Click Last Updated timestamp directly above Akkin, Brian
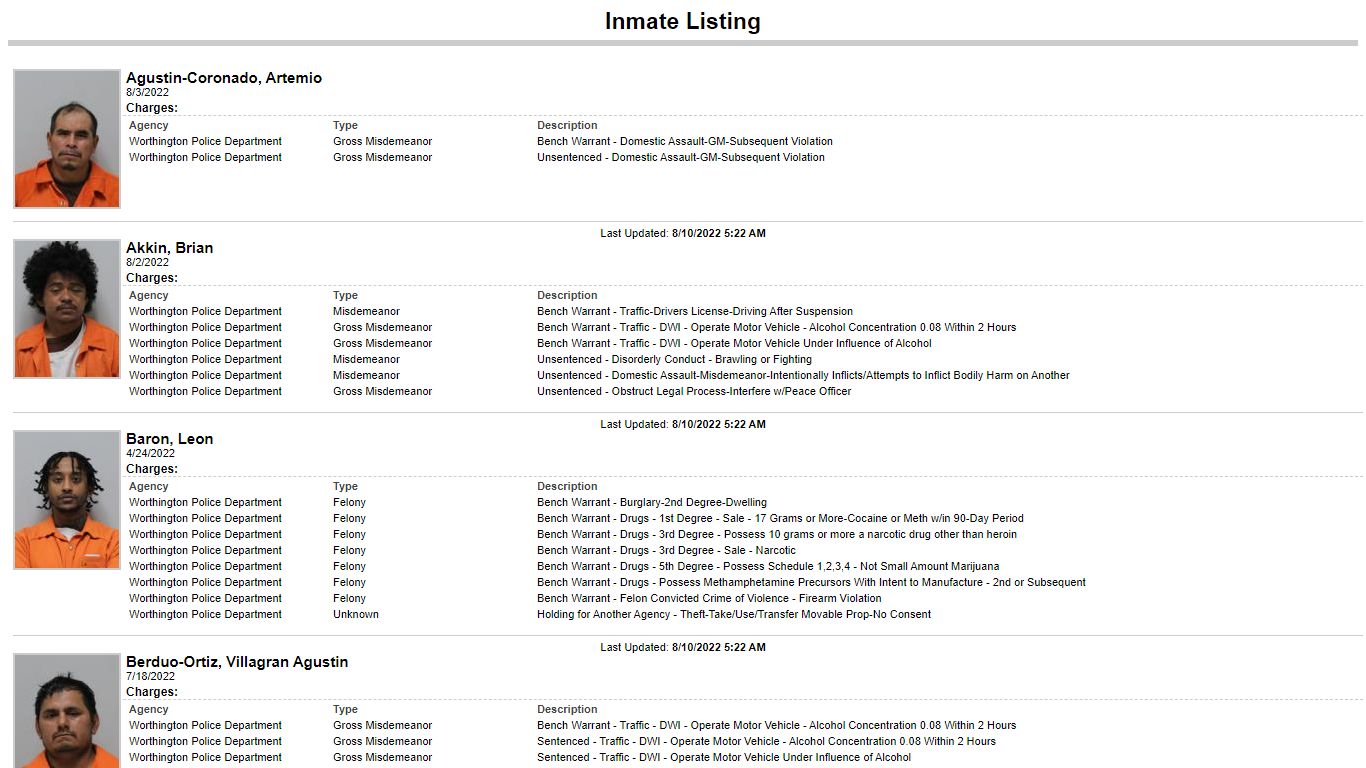 coord(683,233)
